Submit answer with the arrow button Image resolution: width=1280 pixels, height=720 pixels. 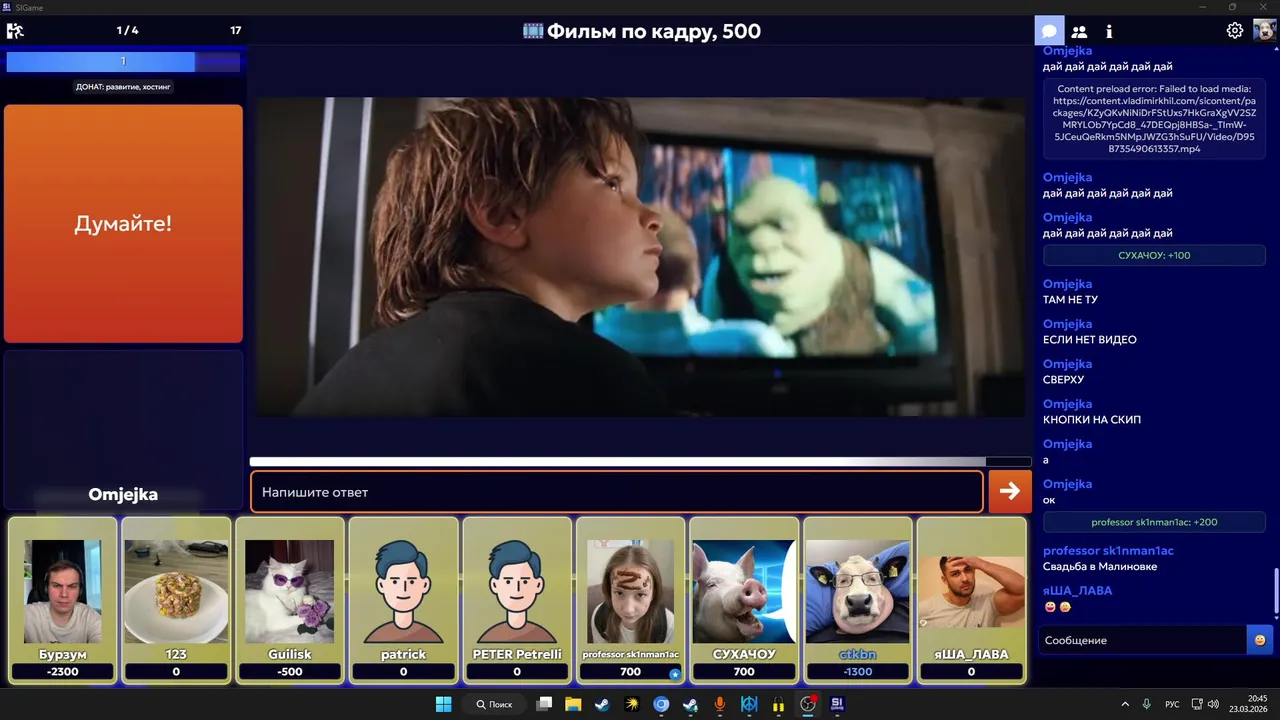pyautogui.click(x=1010, y=491)
